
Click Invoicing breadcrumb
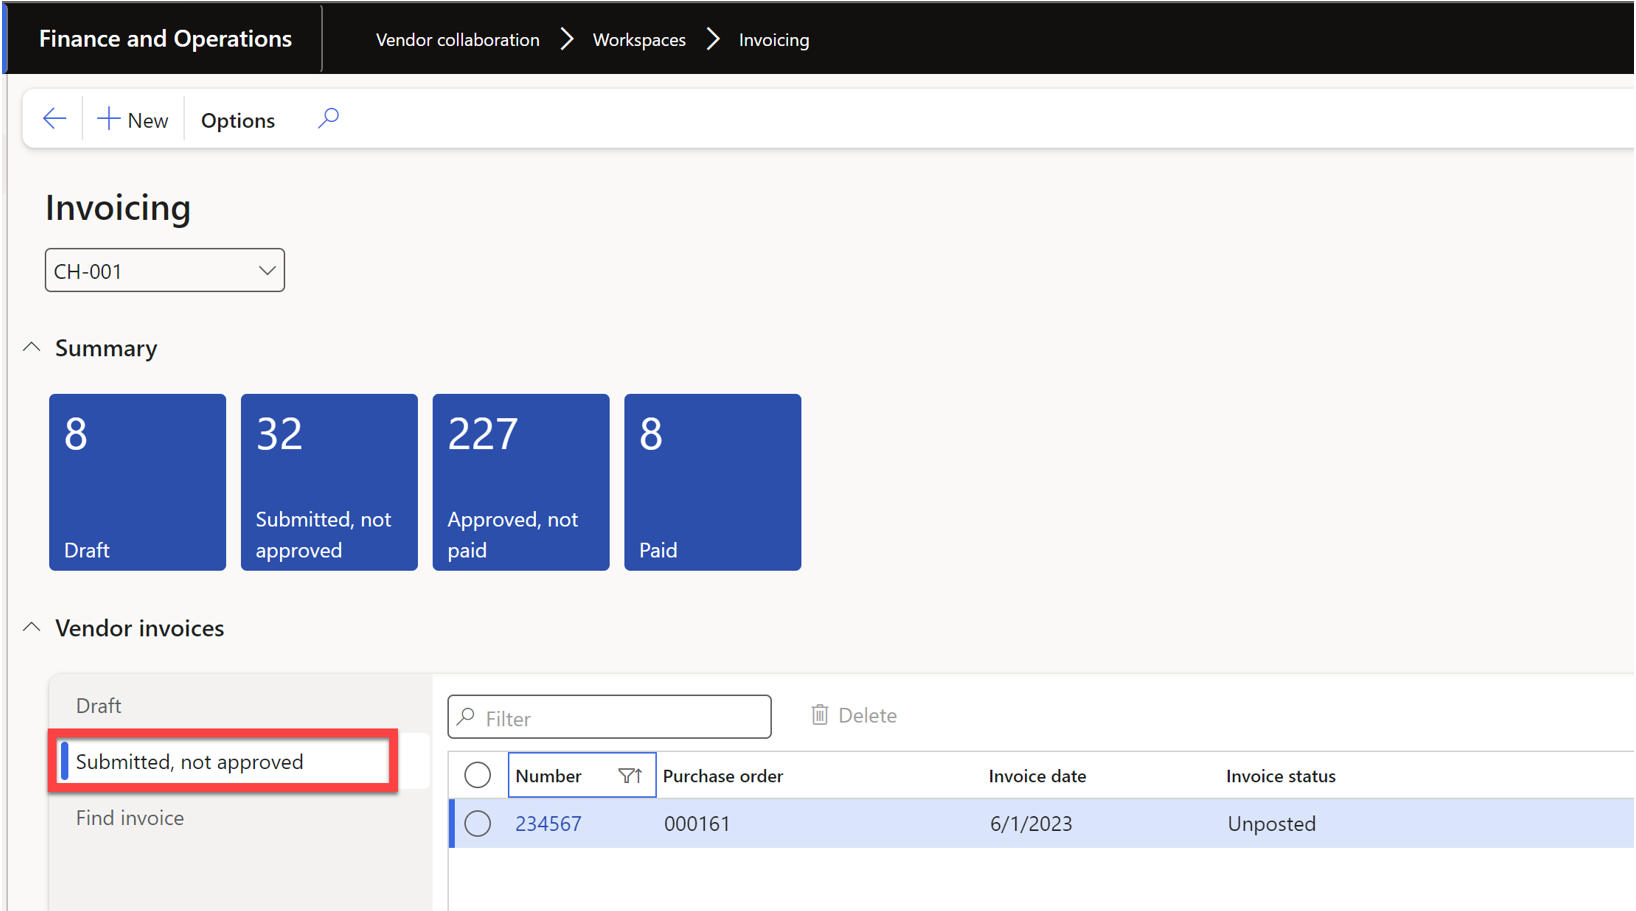(x=774, y=40)
